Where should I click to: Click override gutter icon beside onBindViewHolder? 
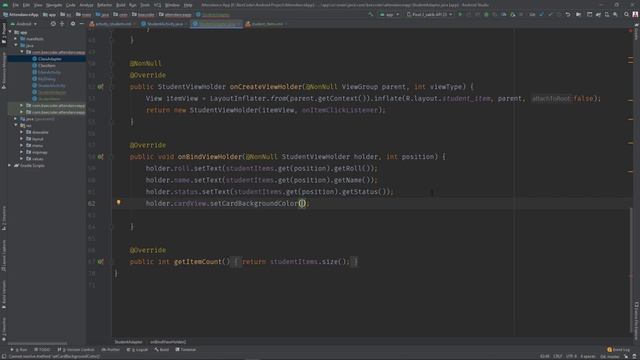pos(100,157)
